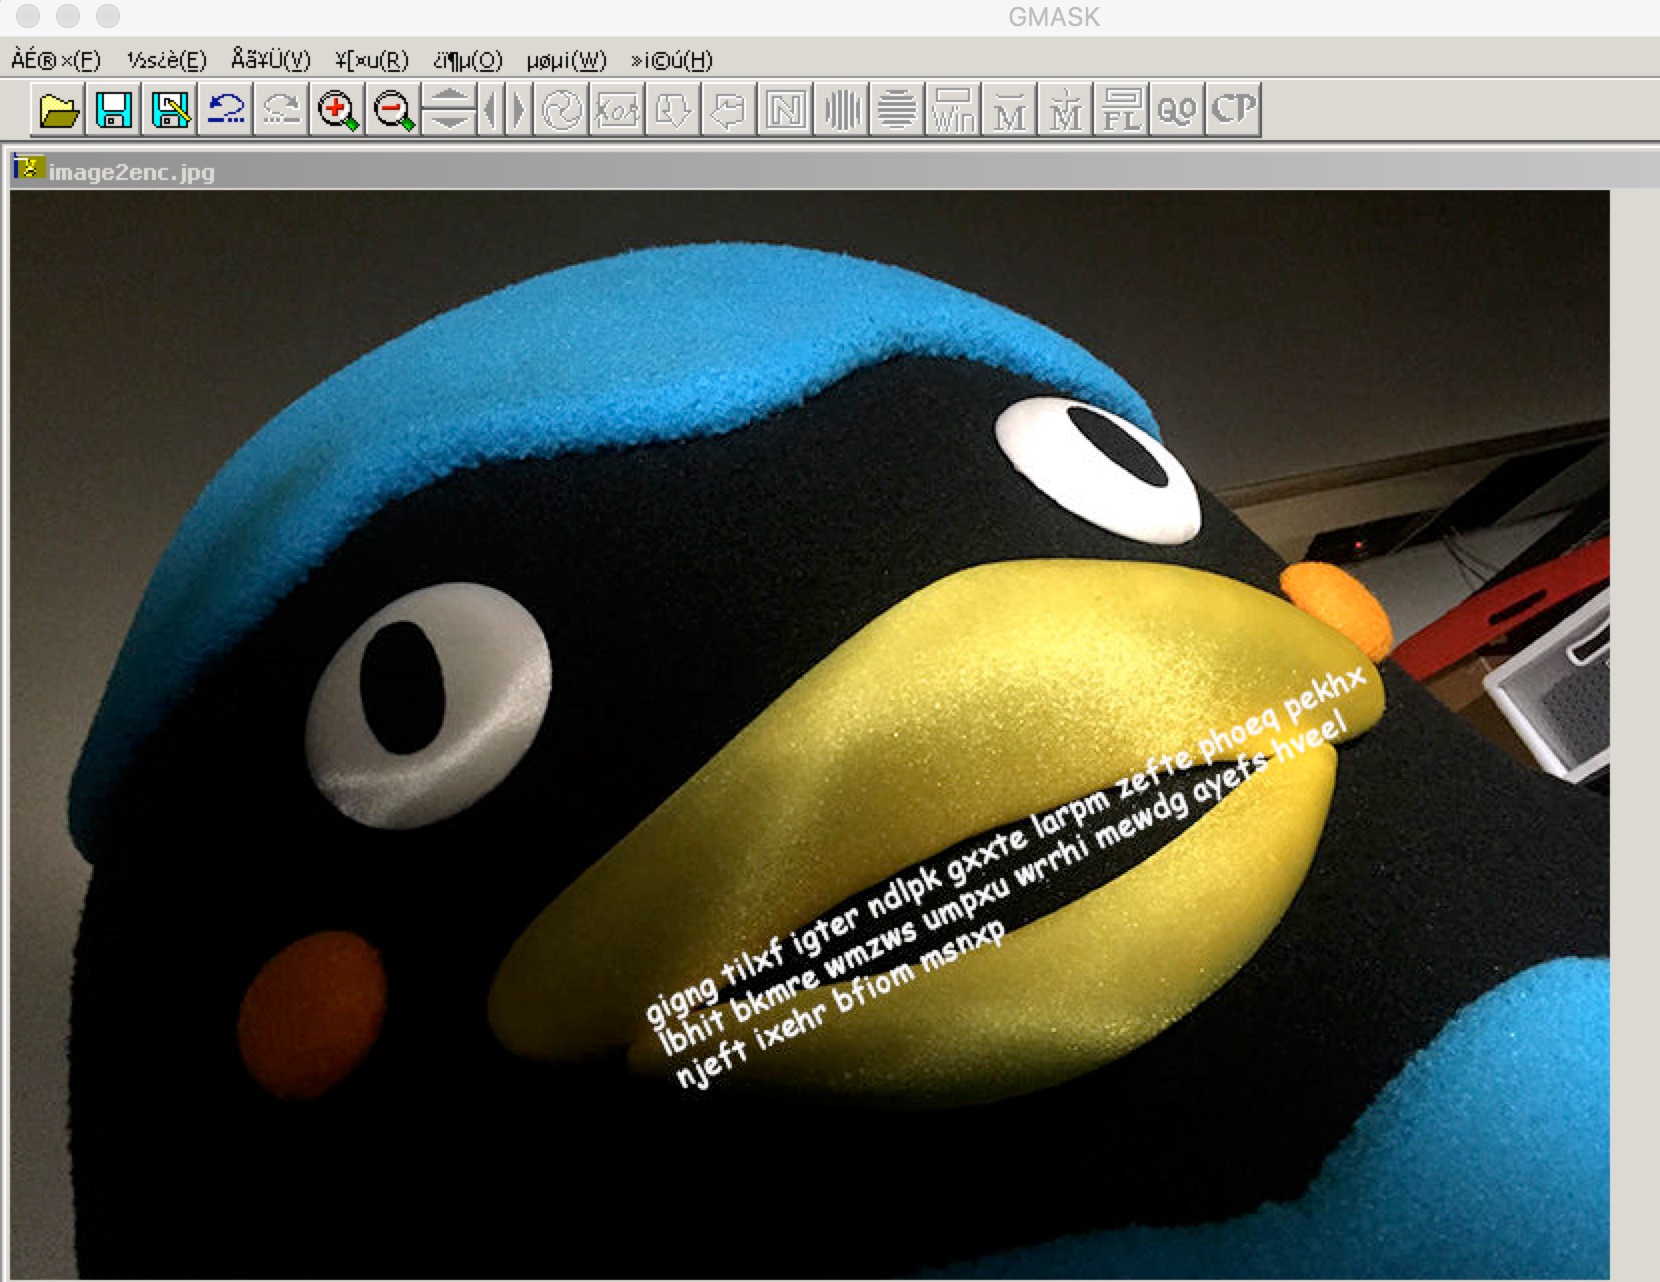Click the horizontal flip icon
Image resolution: width=1660 pixels, height=1282 pixels.
click(505, 110)
